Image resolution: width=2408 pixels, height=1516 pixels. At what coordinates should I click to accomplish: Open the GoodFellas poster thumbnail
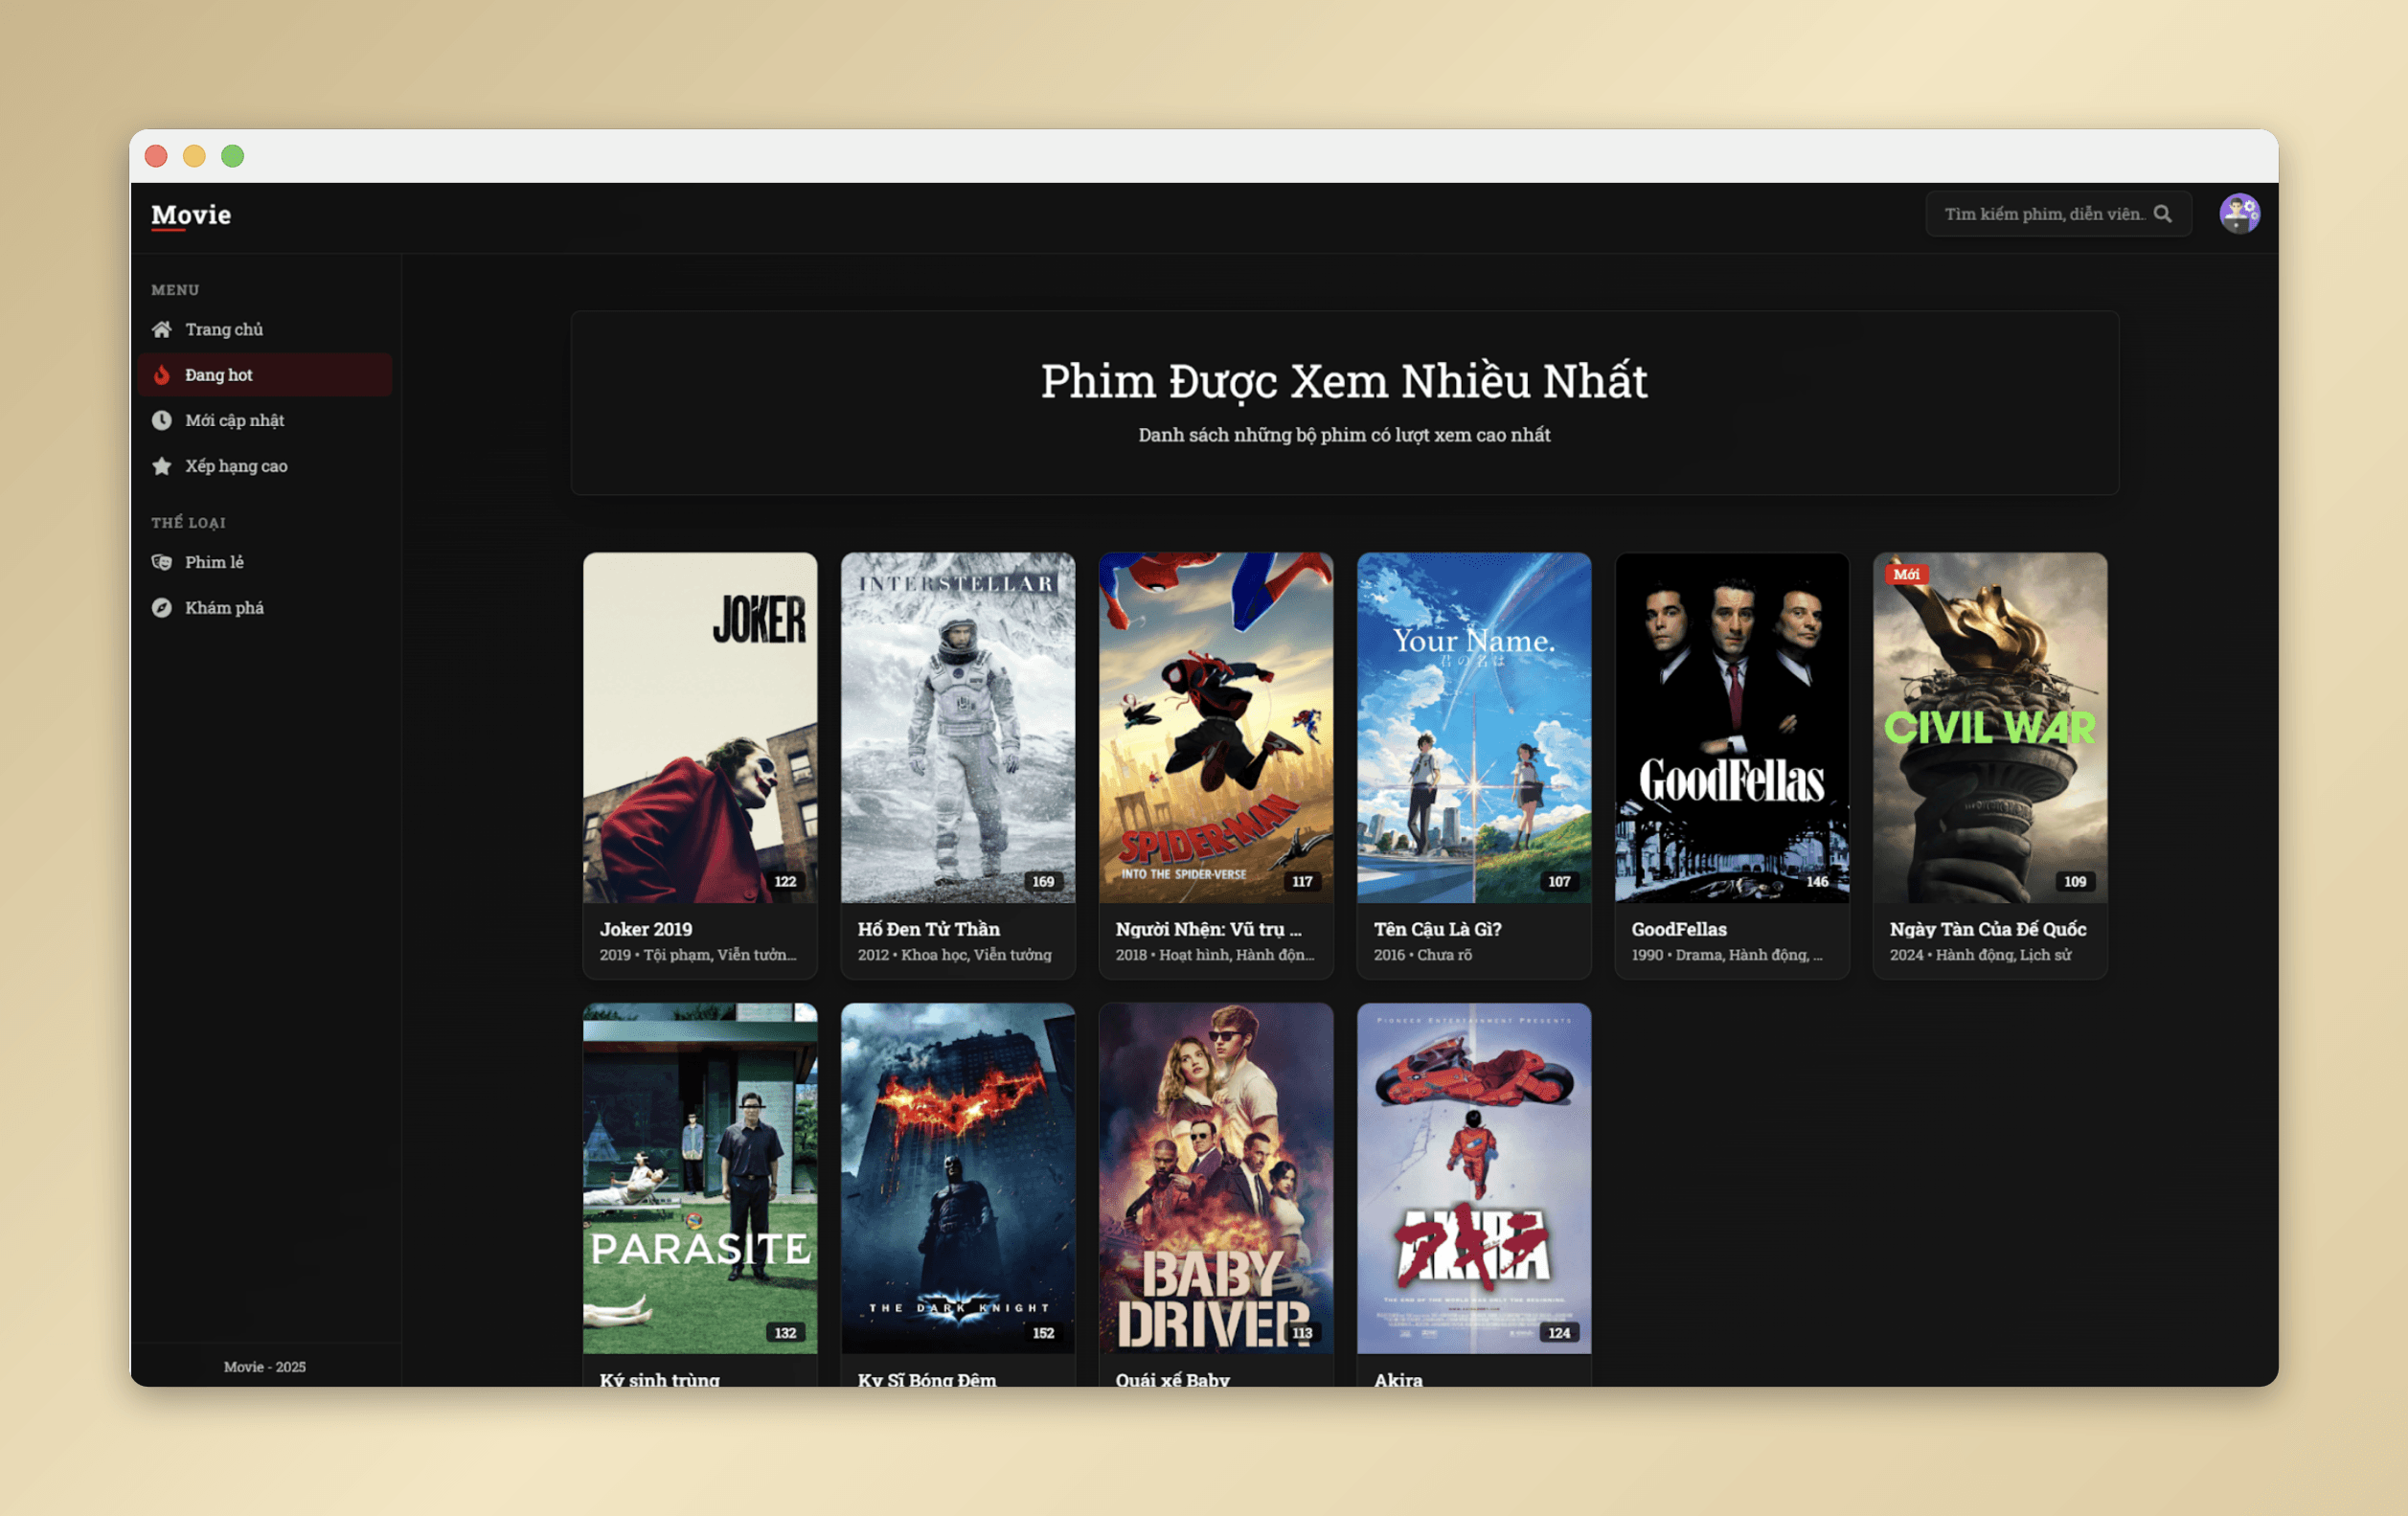tap(1732, 728)
